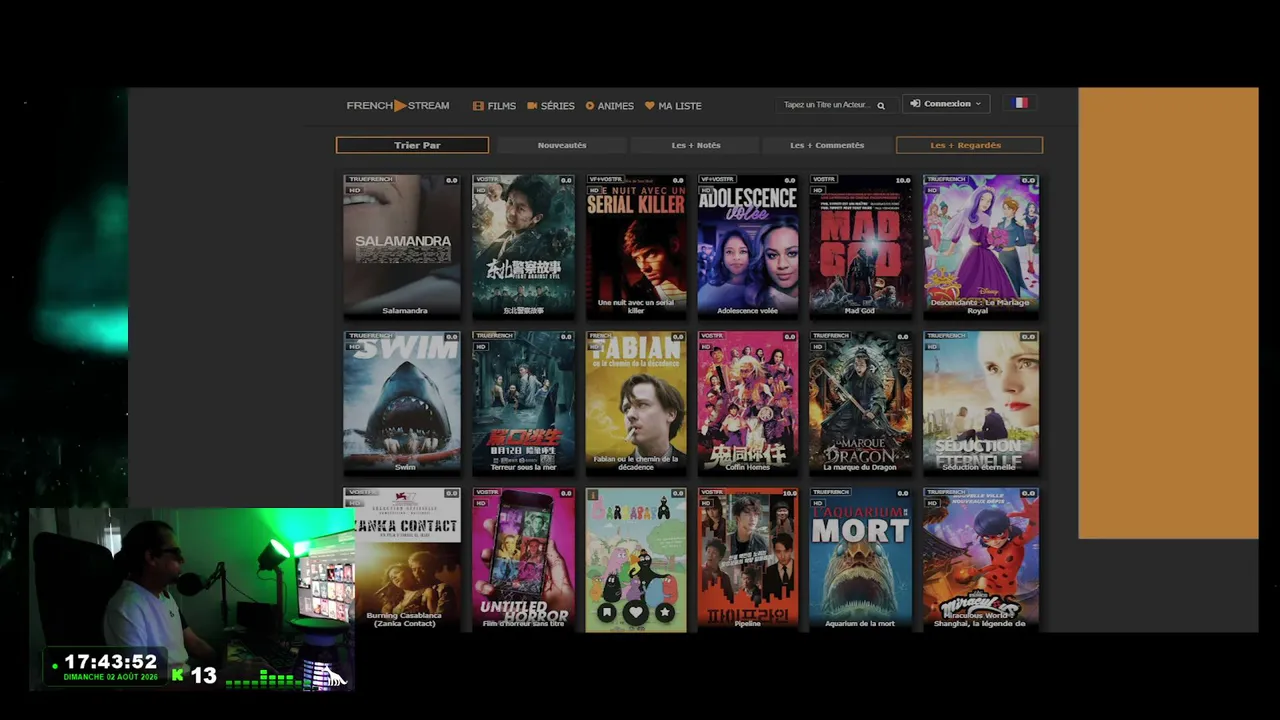
Task: Open the Descendants: Le Mariage Royal poster
Action: click(981, 246)
